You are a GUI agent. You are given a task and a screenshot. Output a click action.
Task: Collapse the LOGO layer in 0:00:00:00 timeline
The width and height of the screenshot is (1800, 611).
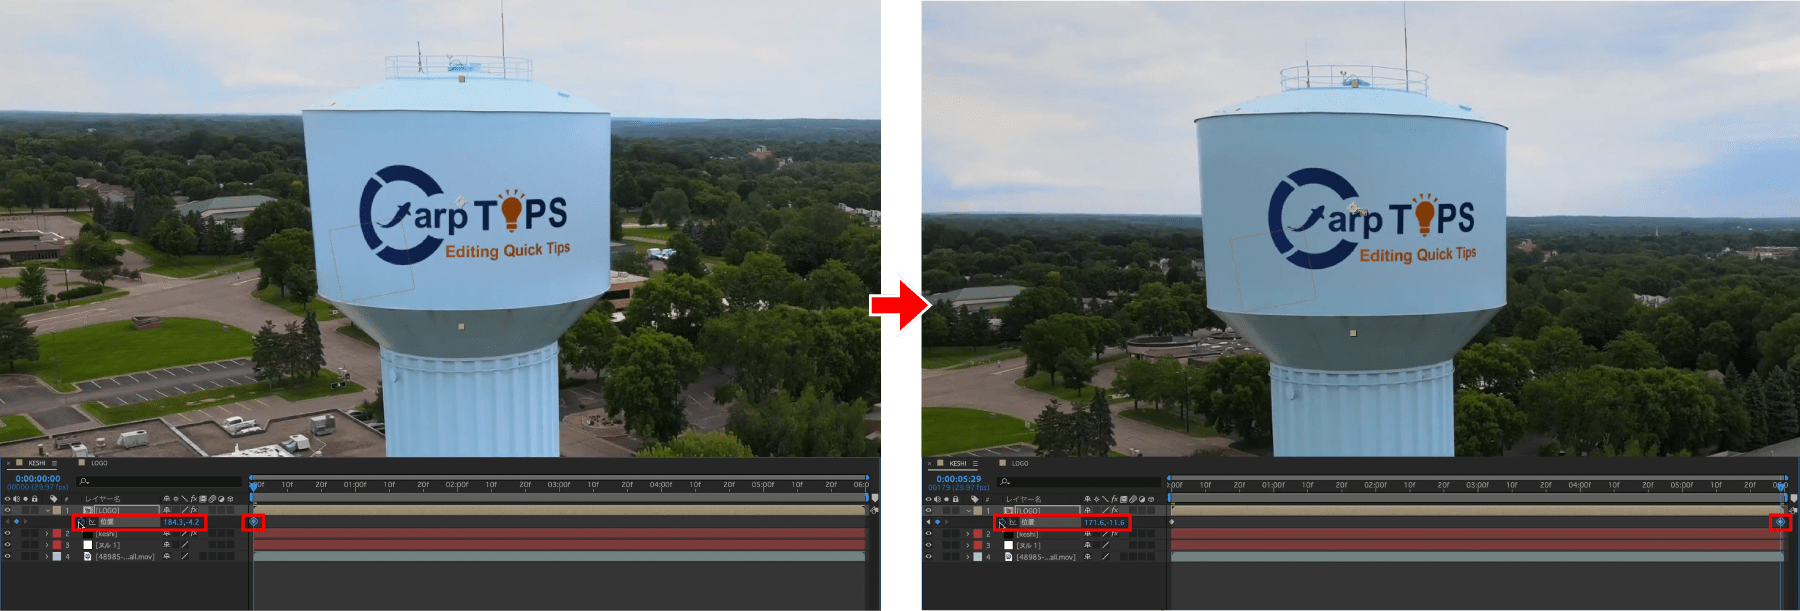pos(48,510)
